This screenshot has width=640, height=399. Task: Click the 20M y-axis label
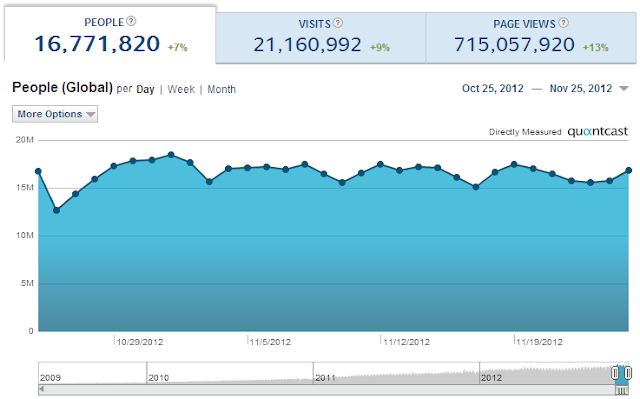click(24, 140)
